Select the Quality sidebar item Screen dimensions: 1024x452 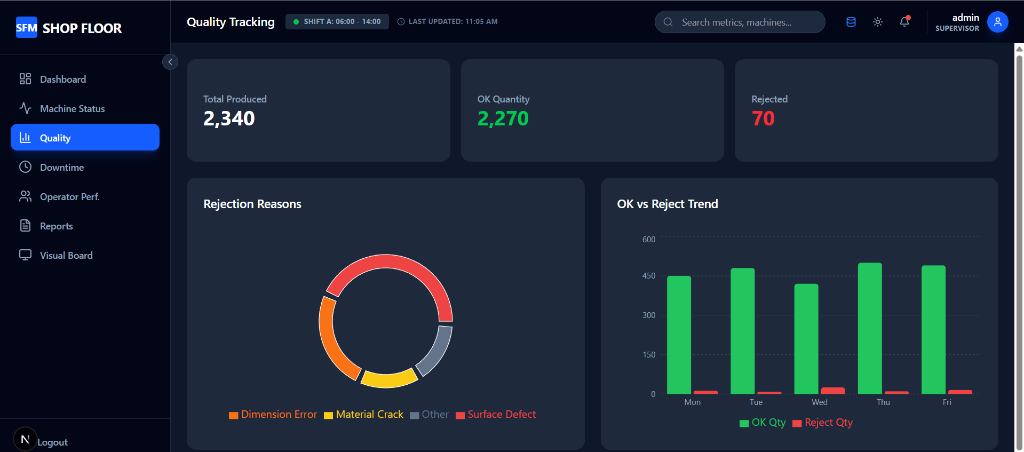[x=85, y=138]
